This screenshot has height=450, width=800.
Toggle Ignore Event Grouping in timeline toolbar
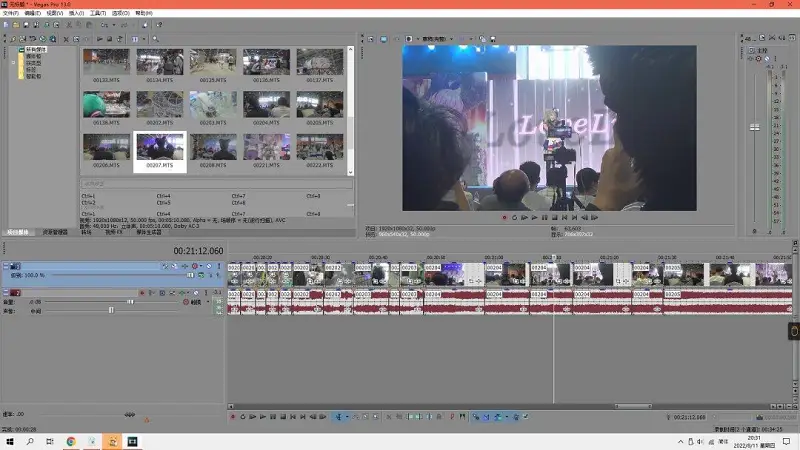(526, 417)
